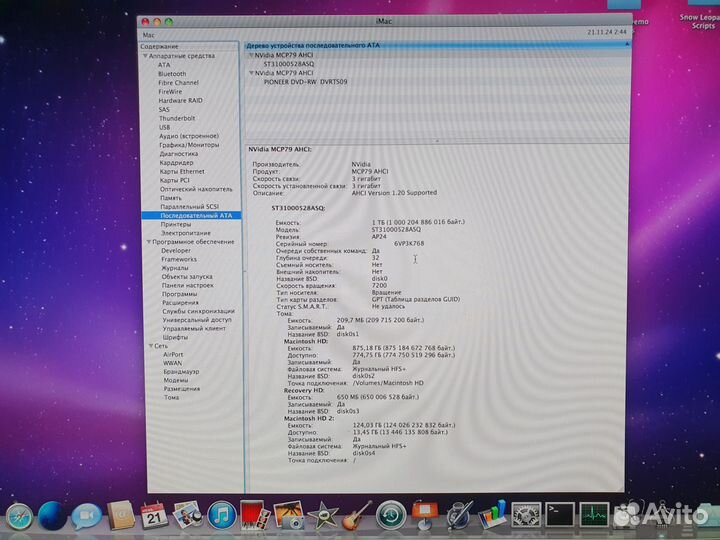Image resolution: width=720 pixels, height=540 pixels.
Task: Select Память in the sidebar
Action: 171,198
